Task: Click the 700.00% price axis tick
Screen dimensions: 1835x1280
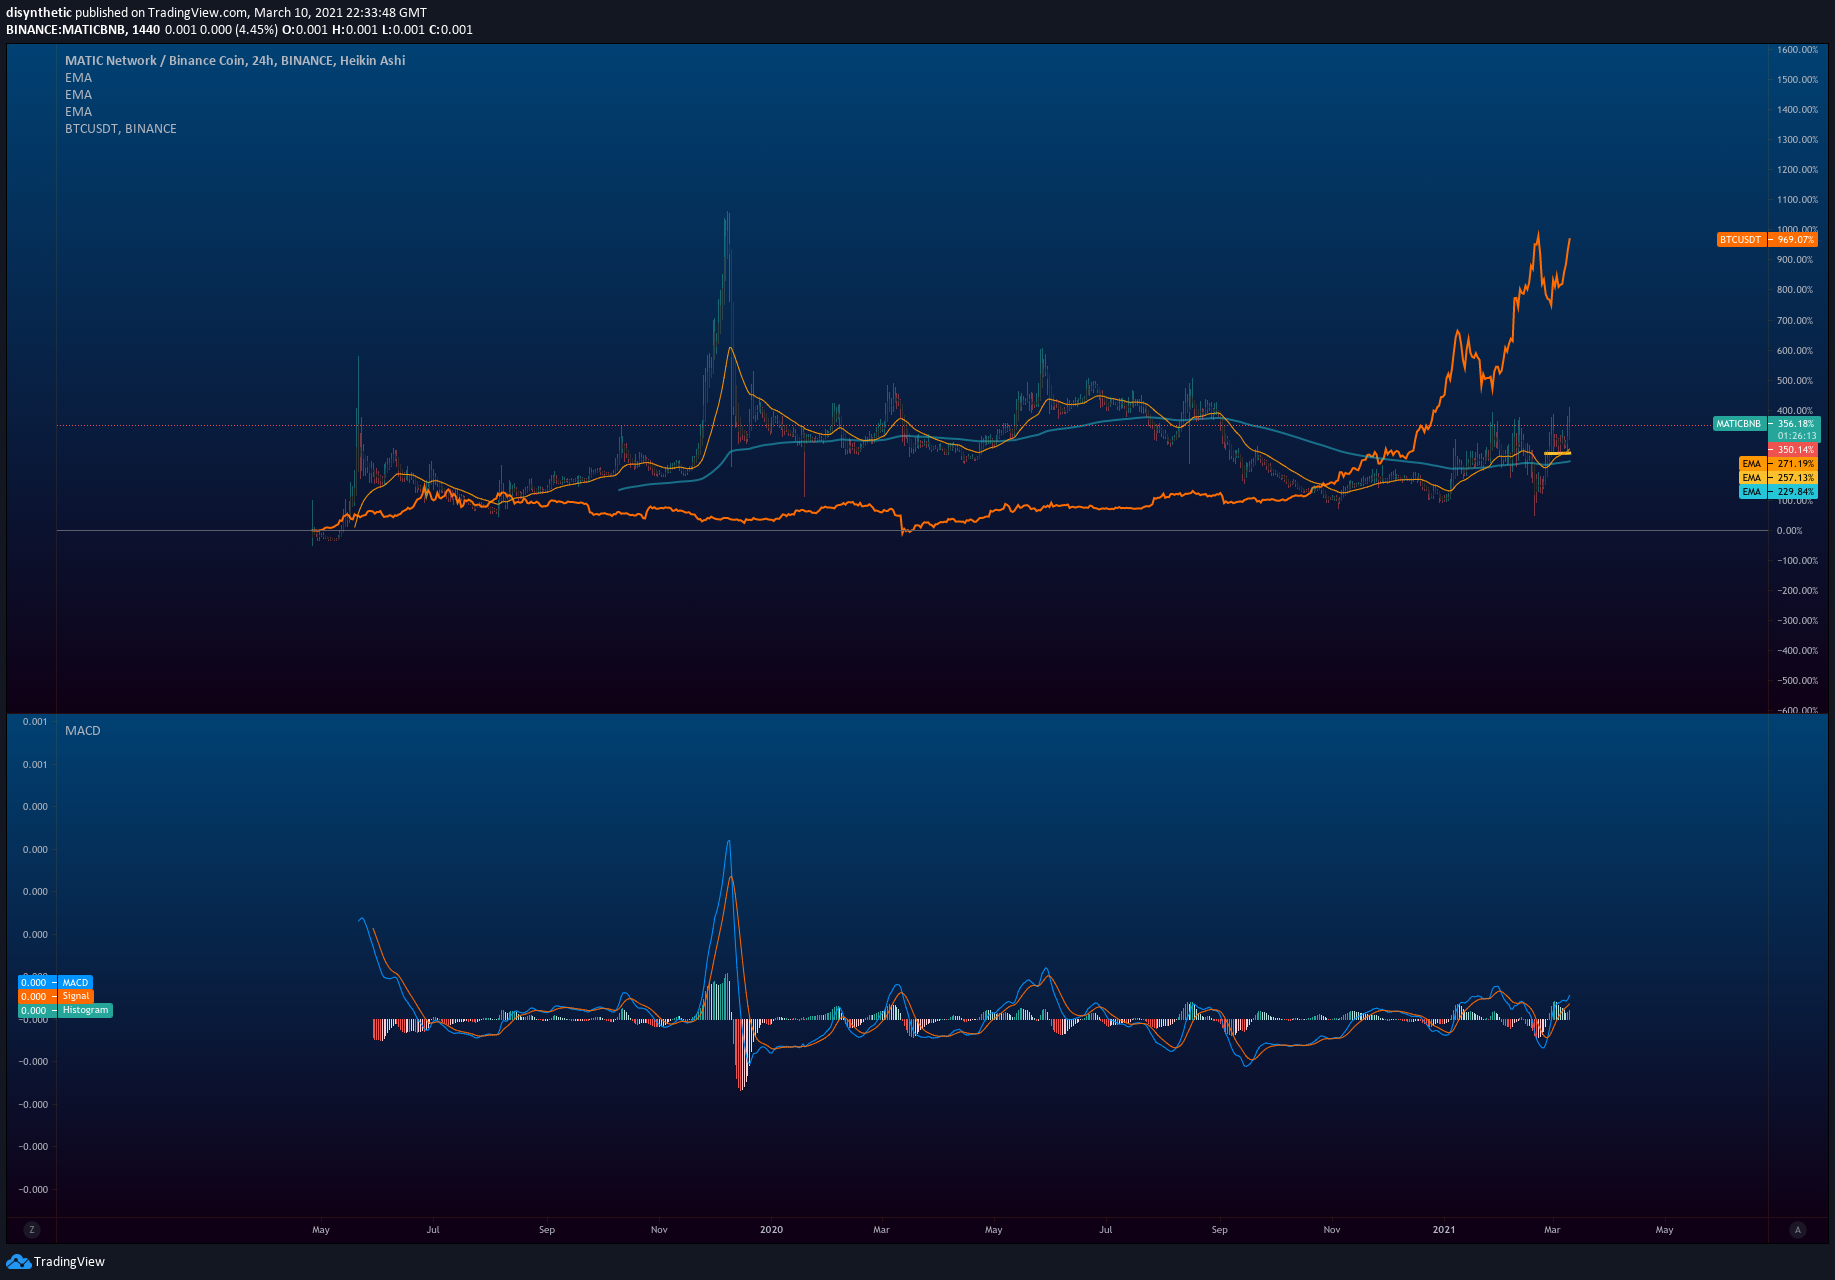Action: 1795,321
